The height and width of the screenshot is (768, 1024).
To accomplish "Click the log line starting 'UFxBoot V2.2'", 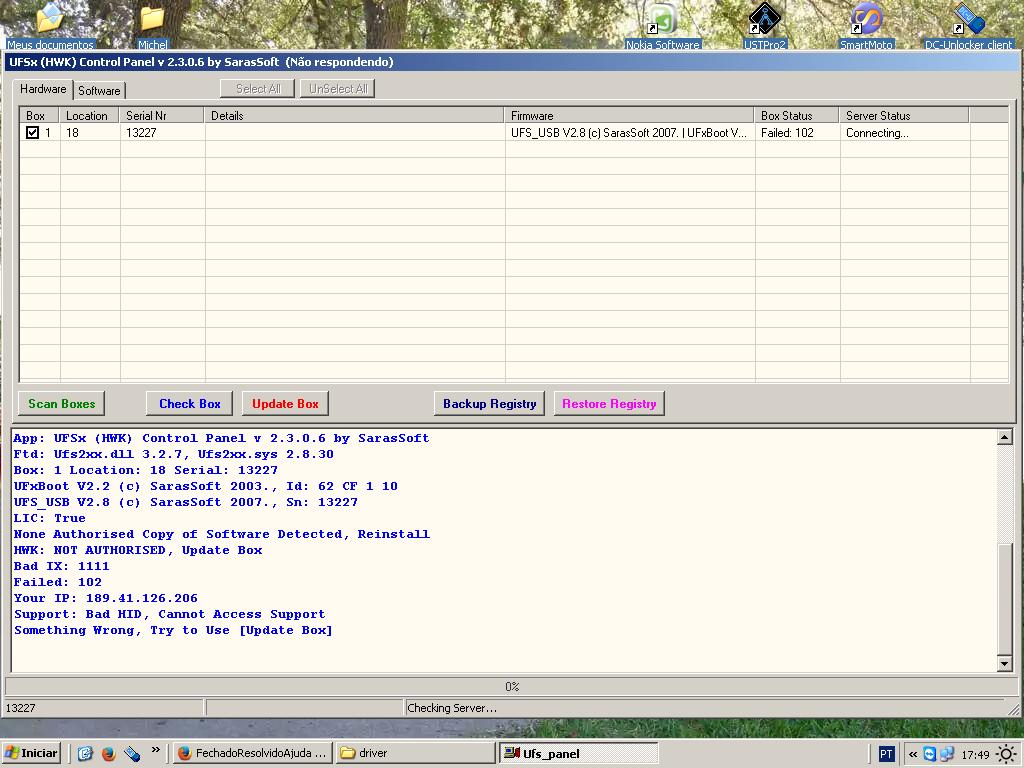I will pos(206,487).
